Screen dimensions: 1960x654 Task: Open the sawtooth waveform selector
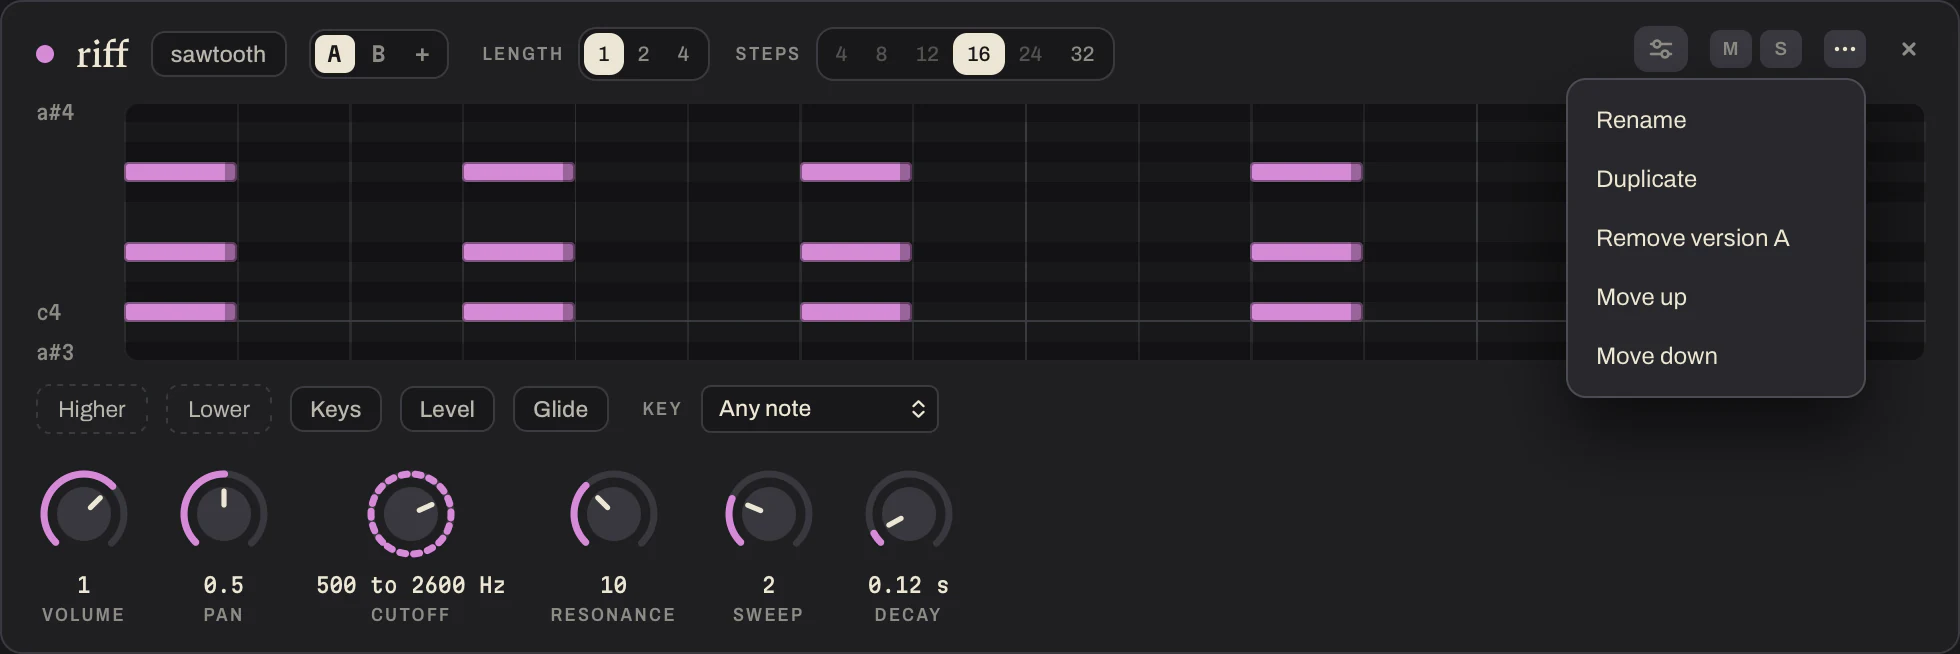(x=219, y=54)
